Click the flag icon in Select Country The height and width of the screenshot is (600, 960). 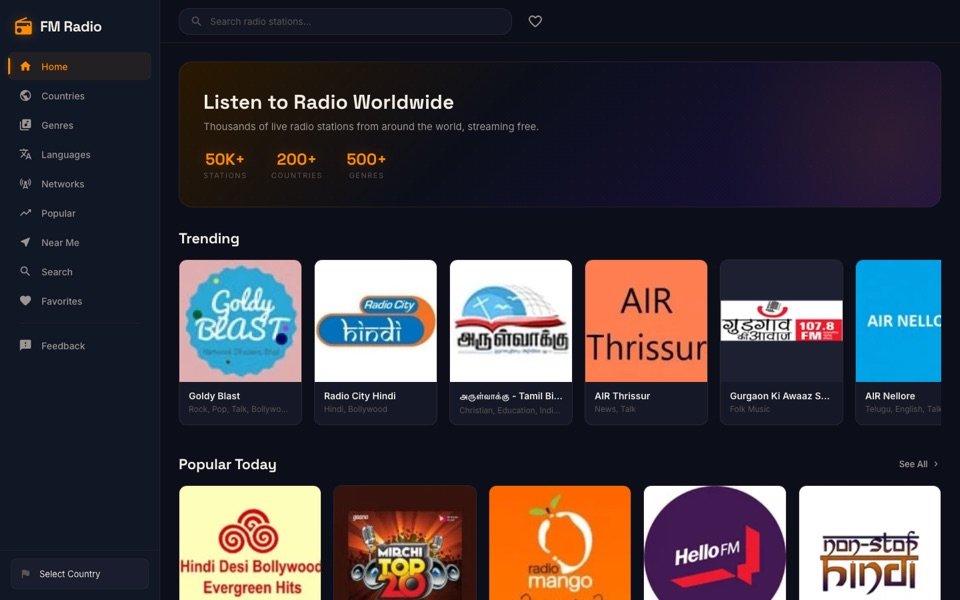(x=26, y=574)
